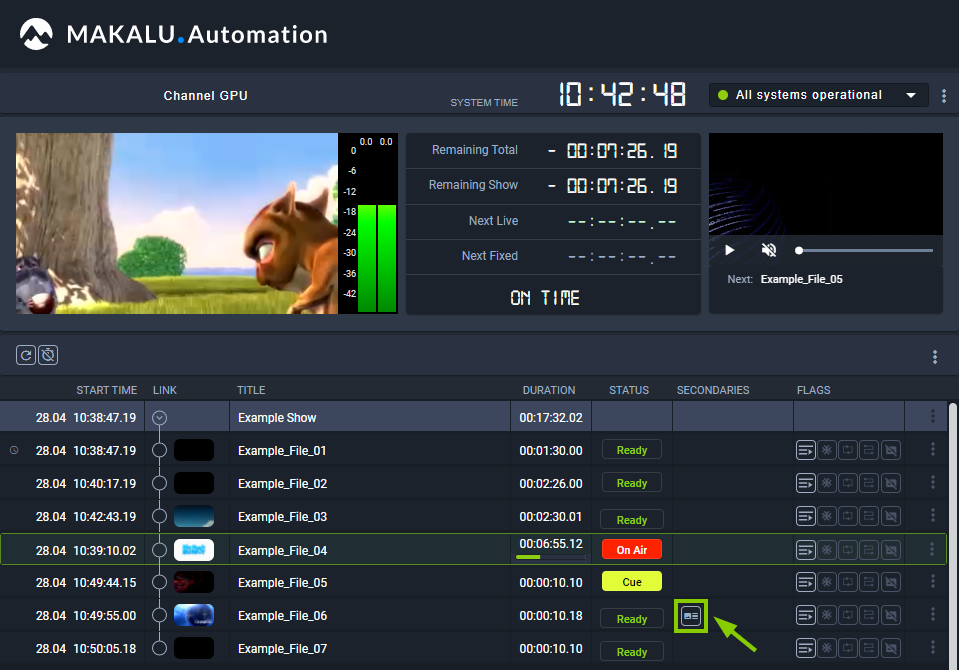Toggle the snowflake freeze flag on Example_File_01
The image size is (959, 670).
point(827,450)
